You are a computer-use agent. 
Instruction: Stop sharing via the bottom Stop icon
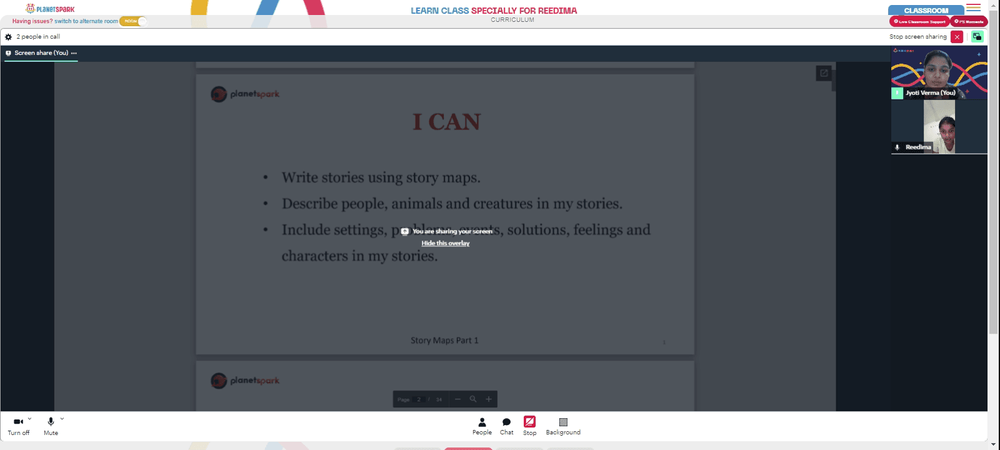pyautogui.click(x=529, y=426)
